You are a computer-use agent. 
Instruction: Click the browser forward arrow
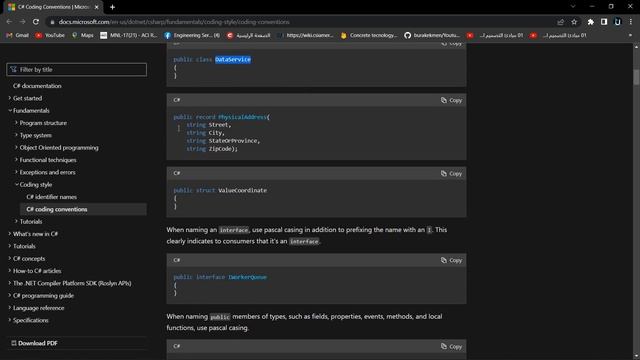(22, 22)
